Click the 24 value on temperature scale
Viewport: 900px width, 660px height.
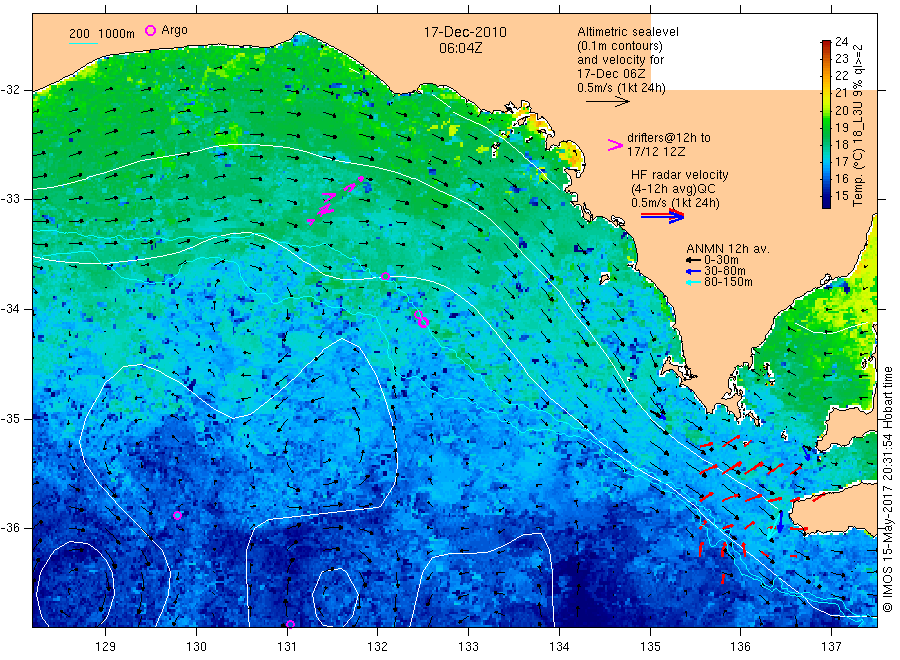tap(841, 42)
